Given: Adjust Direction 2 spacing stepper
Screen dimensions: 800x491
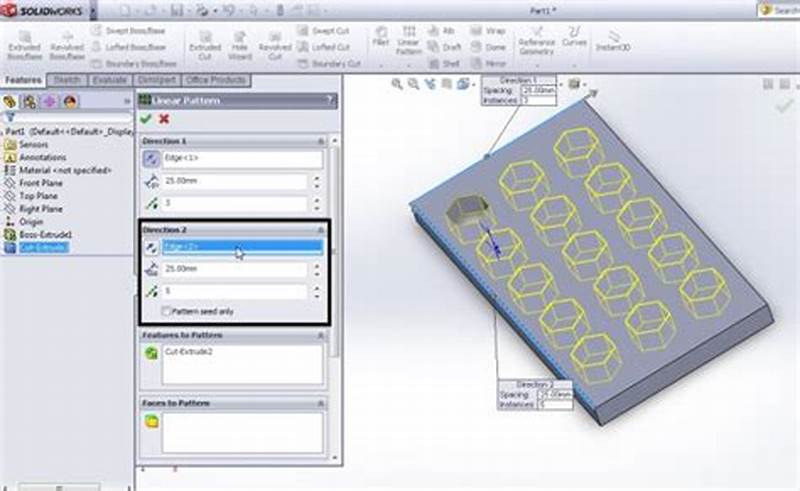Looking at the screenshot, I should tap(317, 269).
